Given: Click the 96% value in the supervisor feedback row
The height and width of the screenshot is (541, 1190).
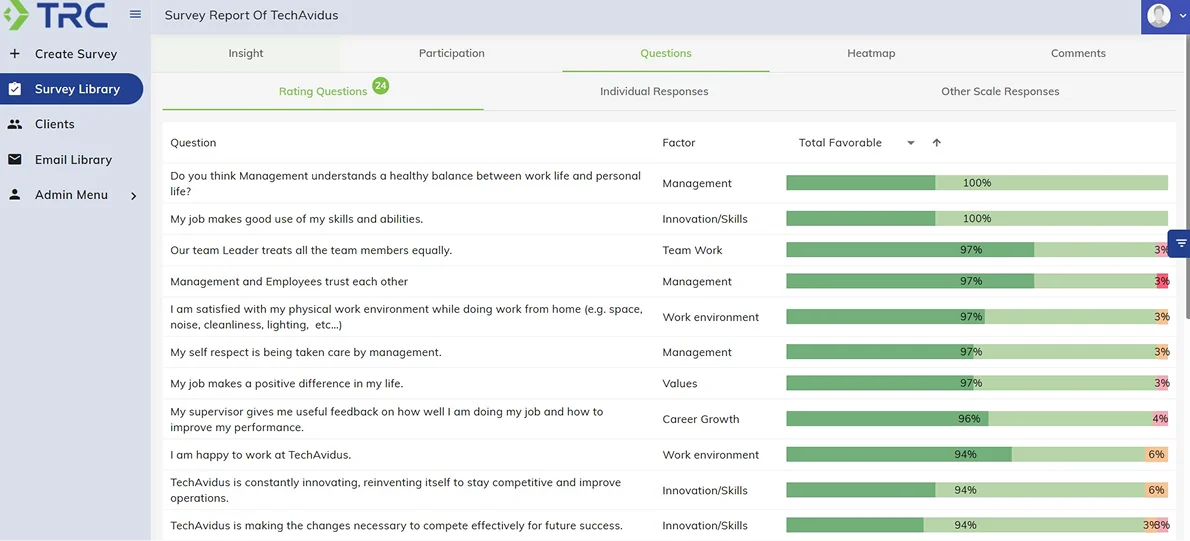Looking at the screenshot, I should [969, 419].
